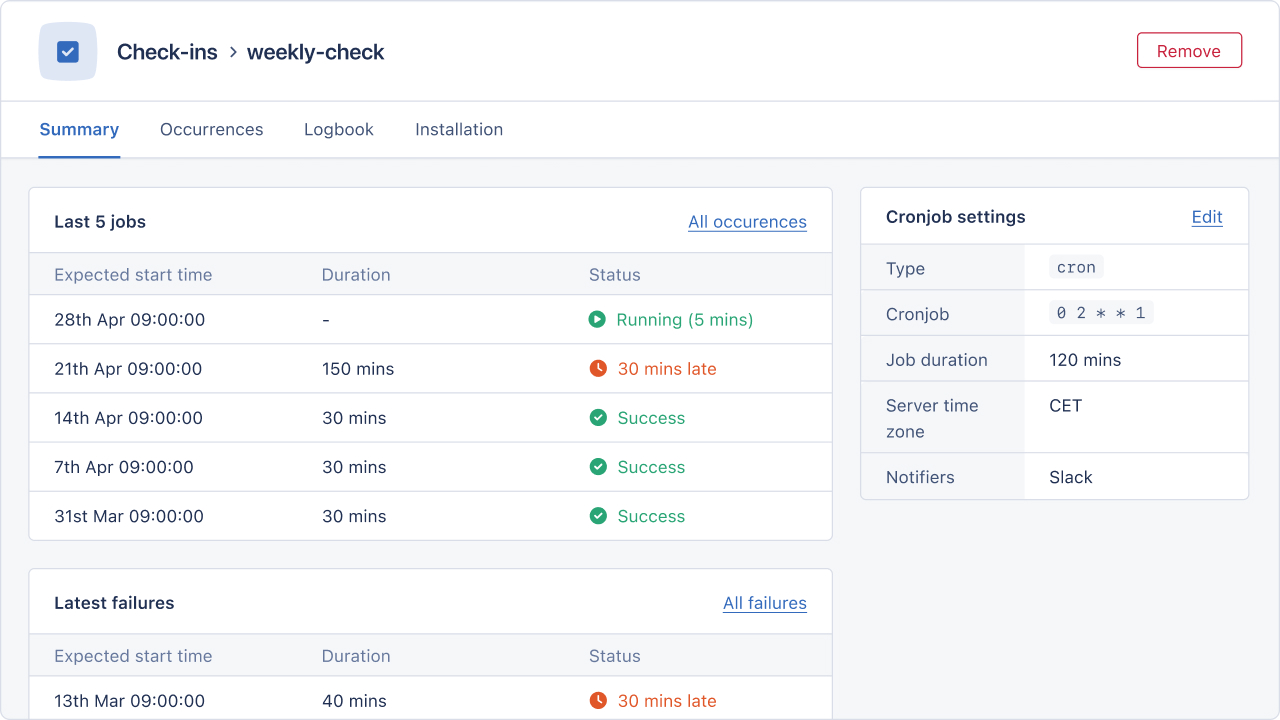Edit the Cronjob settings
1280x720 pixels.
pyautogui.click(x=1206, y=217)
